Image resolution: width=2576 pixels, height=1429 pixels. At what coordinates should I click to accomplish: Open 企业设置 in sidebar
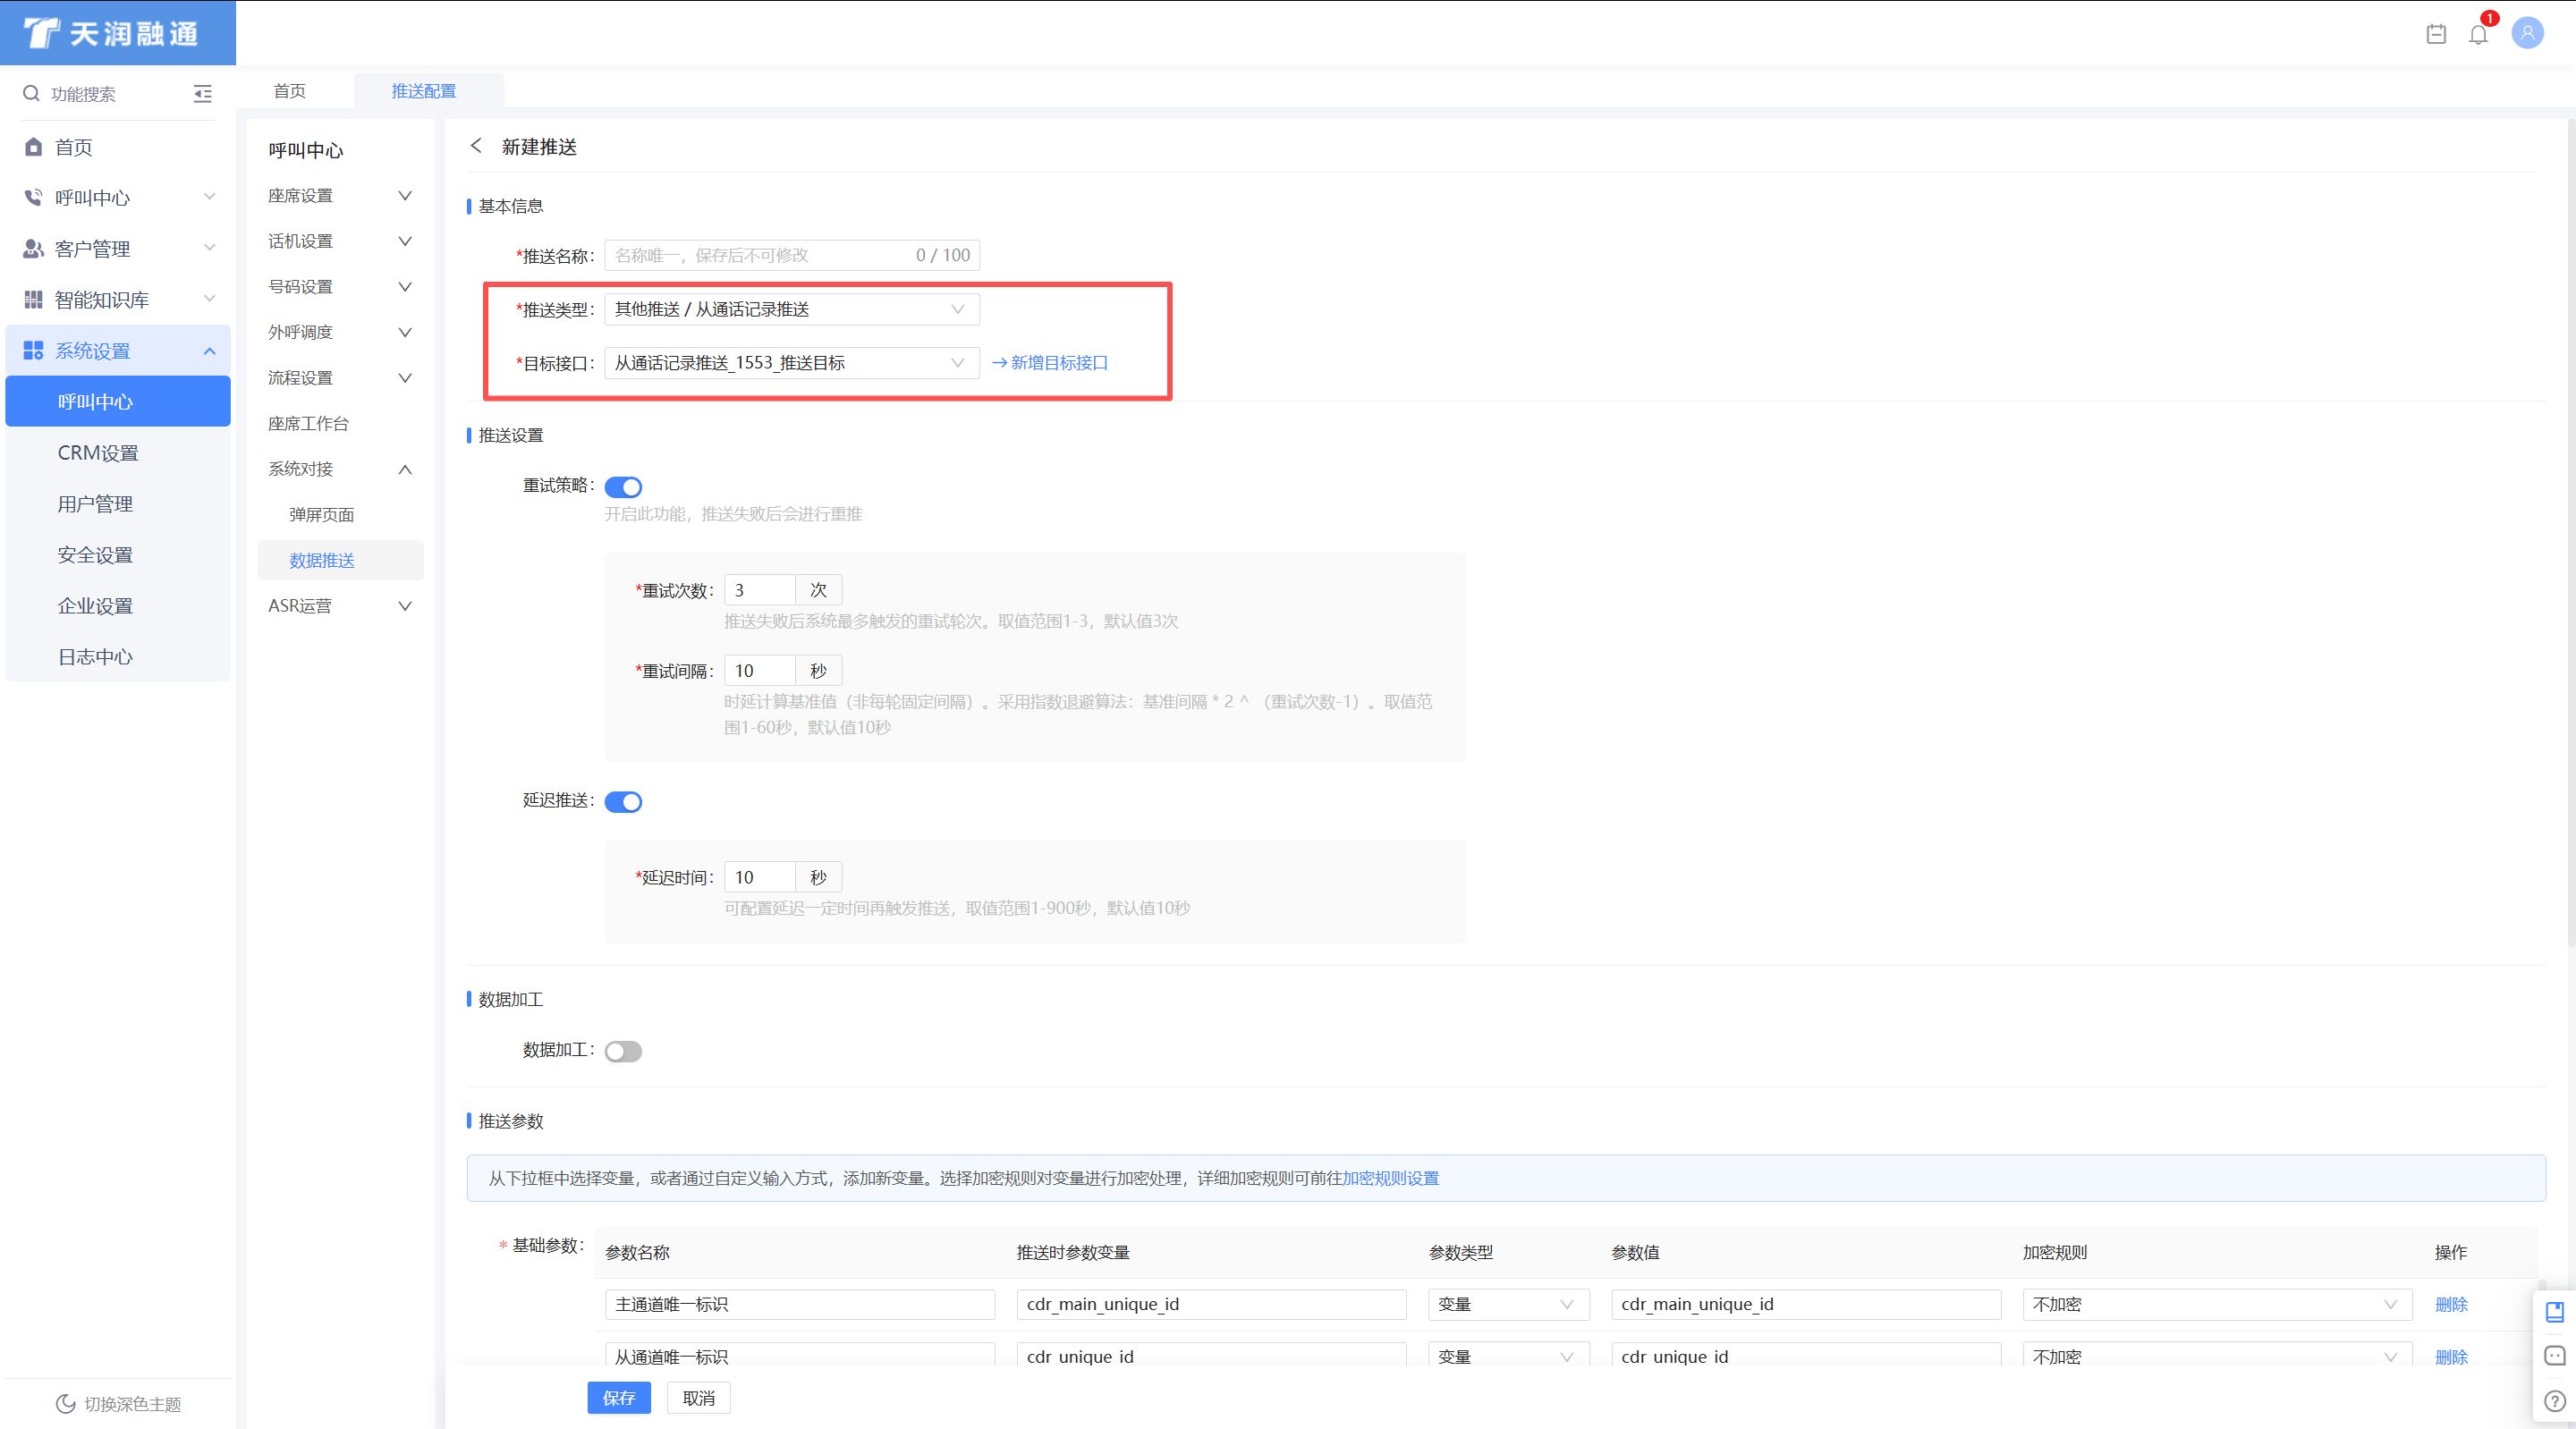[118, 606]
